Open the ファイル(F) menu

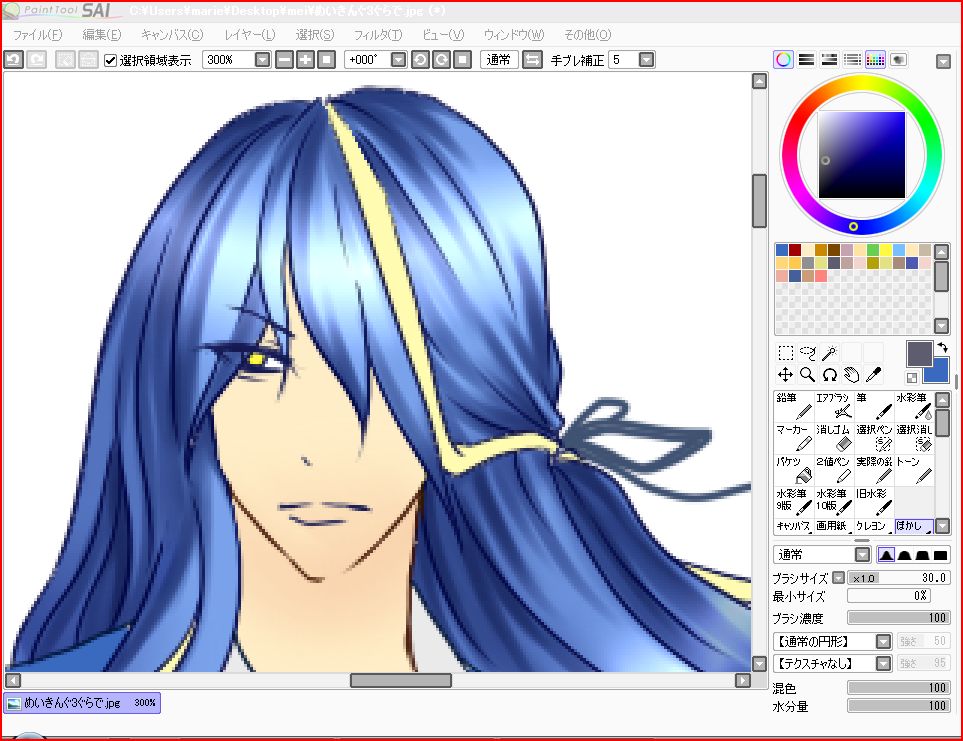37,35
